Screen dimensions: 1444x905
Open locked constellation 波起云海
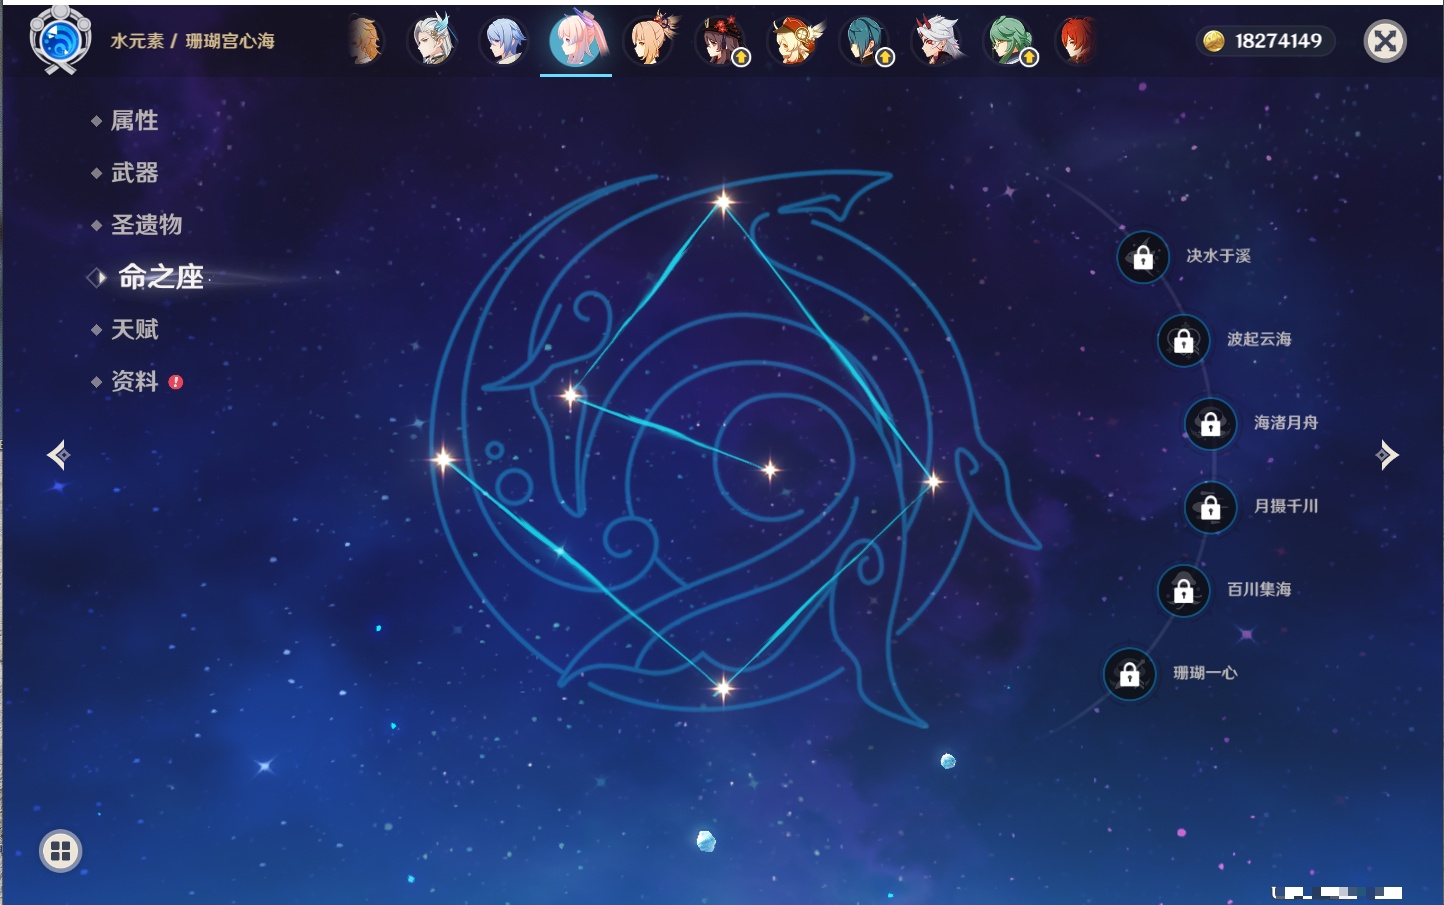tap(1184, 340)
